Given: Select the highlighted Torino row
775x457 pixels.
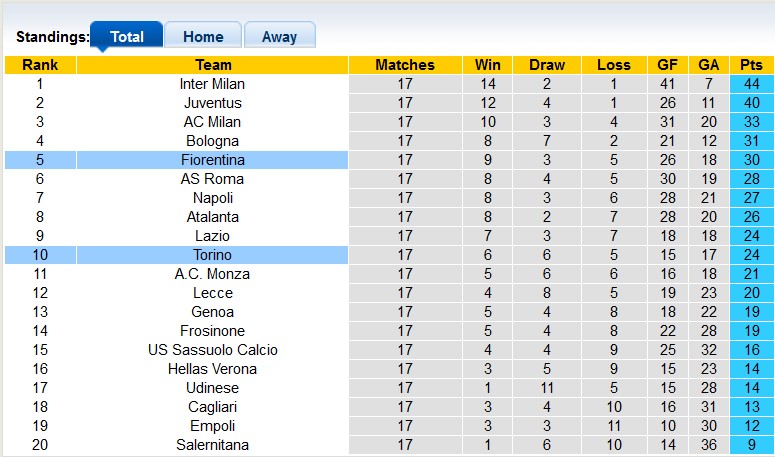Looking at the screenshot, I should [212, 255].
